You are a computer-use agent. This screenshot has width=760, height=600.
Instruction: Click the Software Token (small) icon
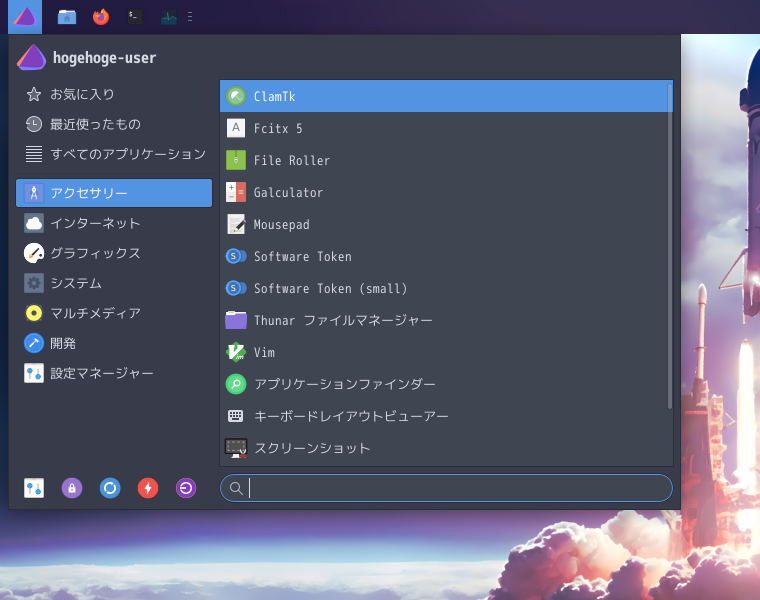(236, 288)
